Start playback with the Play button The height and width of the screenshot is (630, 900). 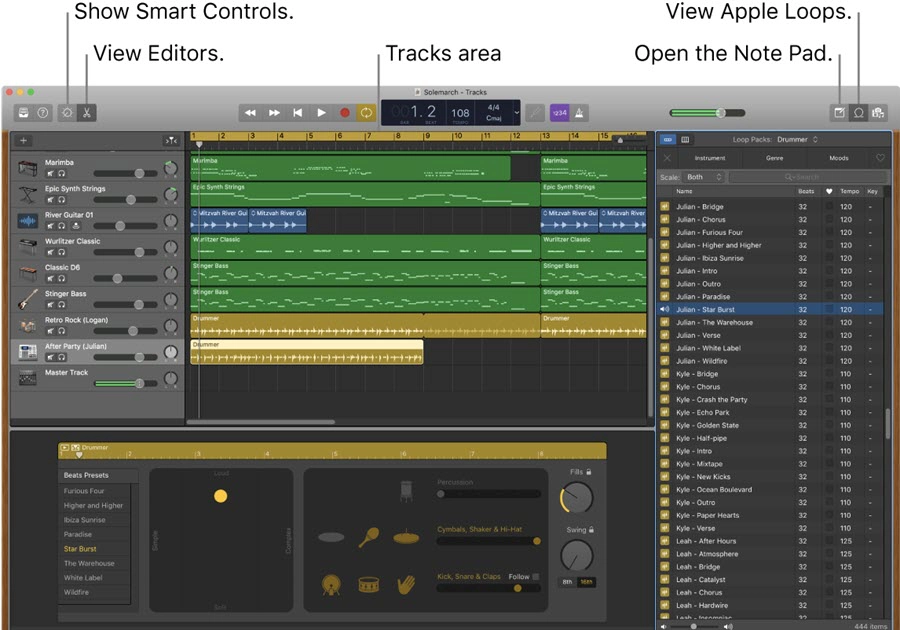(321, 113)
